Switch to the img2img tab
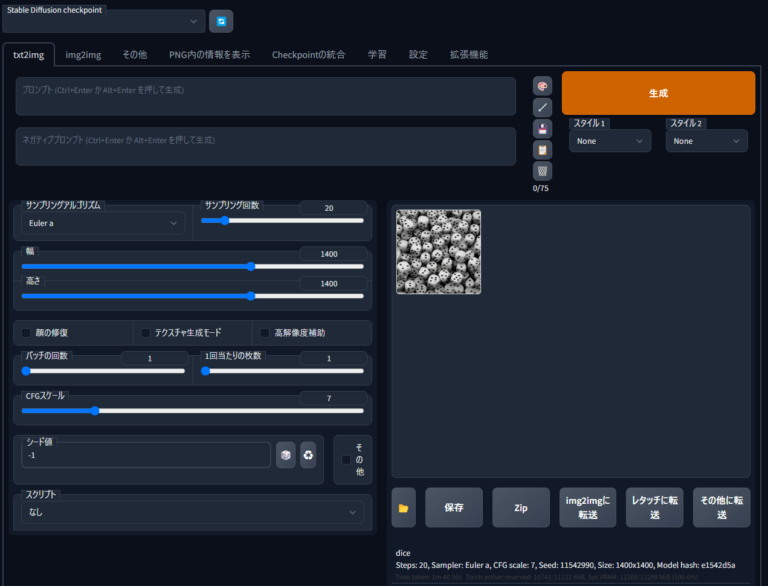Screen dimensions: 768x586 [x=83, y=55]
